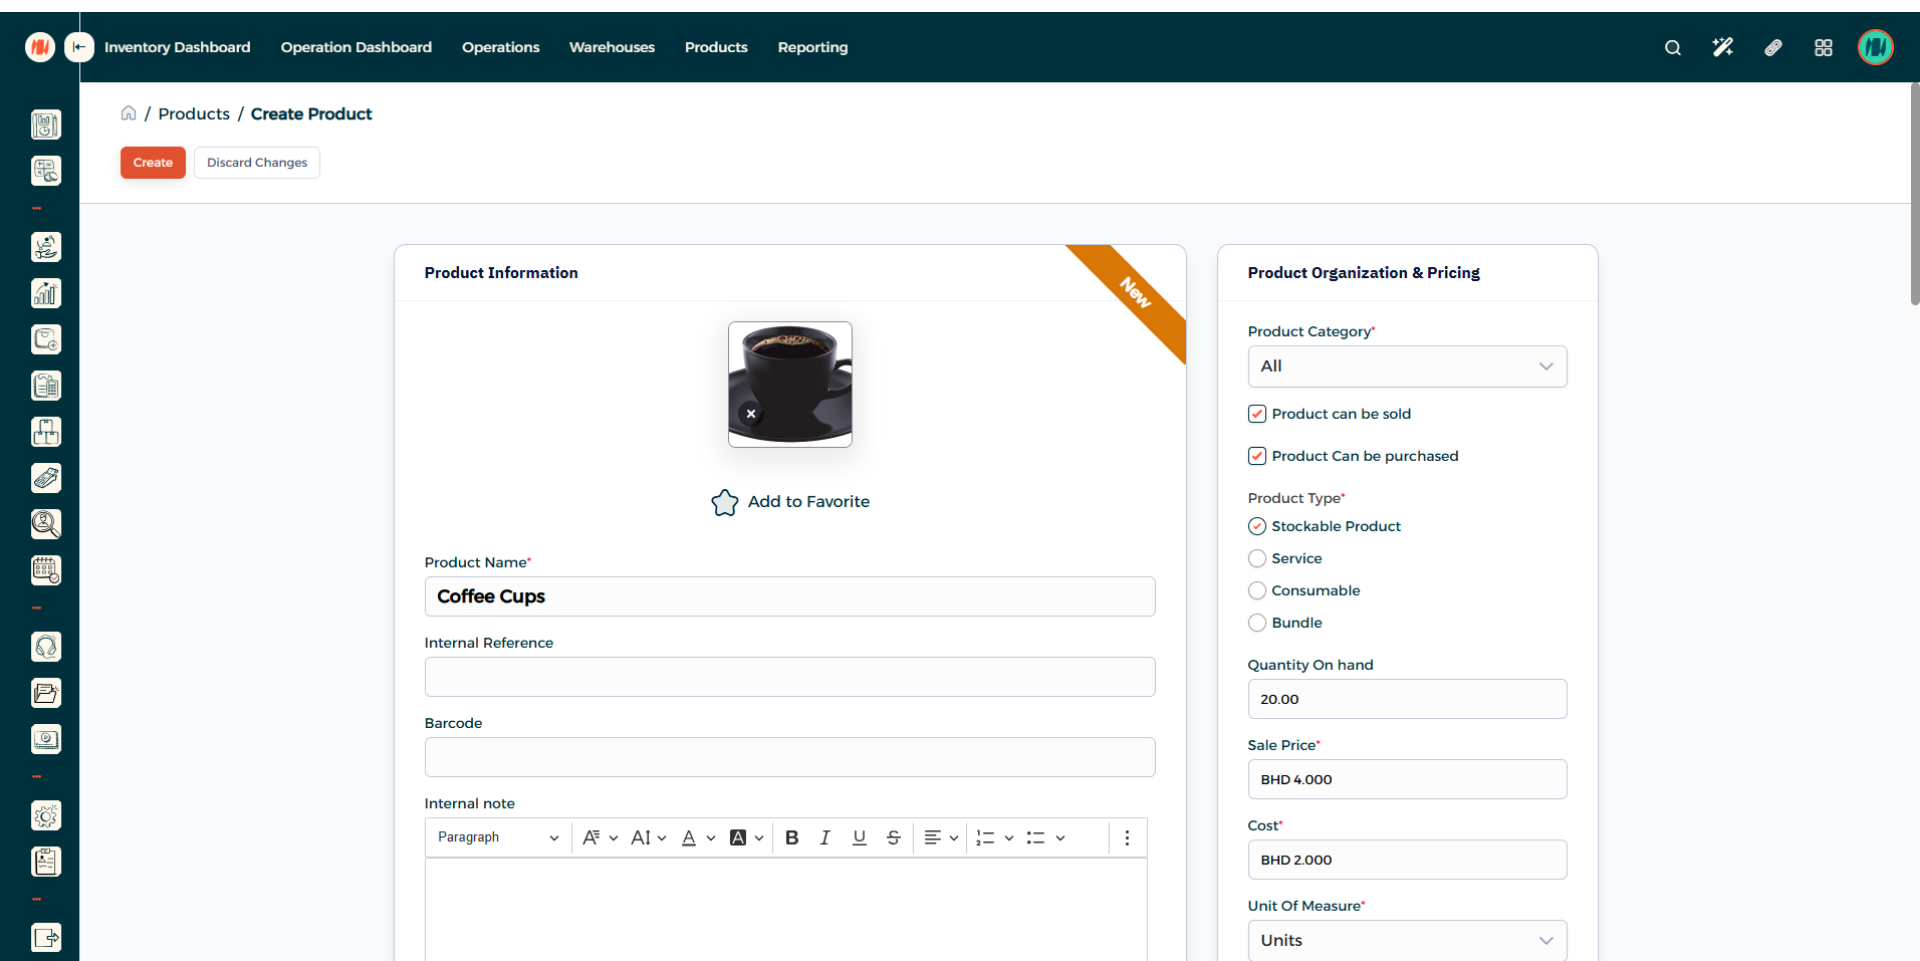This screenshot has height=961, width=1920.
Task: Click the Create button
Action: (153, 162)
